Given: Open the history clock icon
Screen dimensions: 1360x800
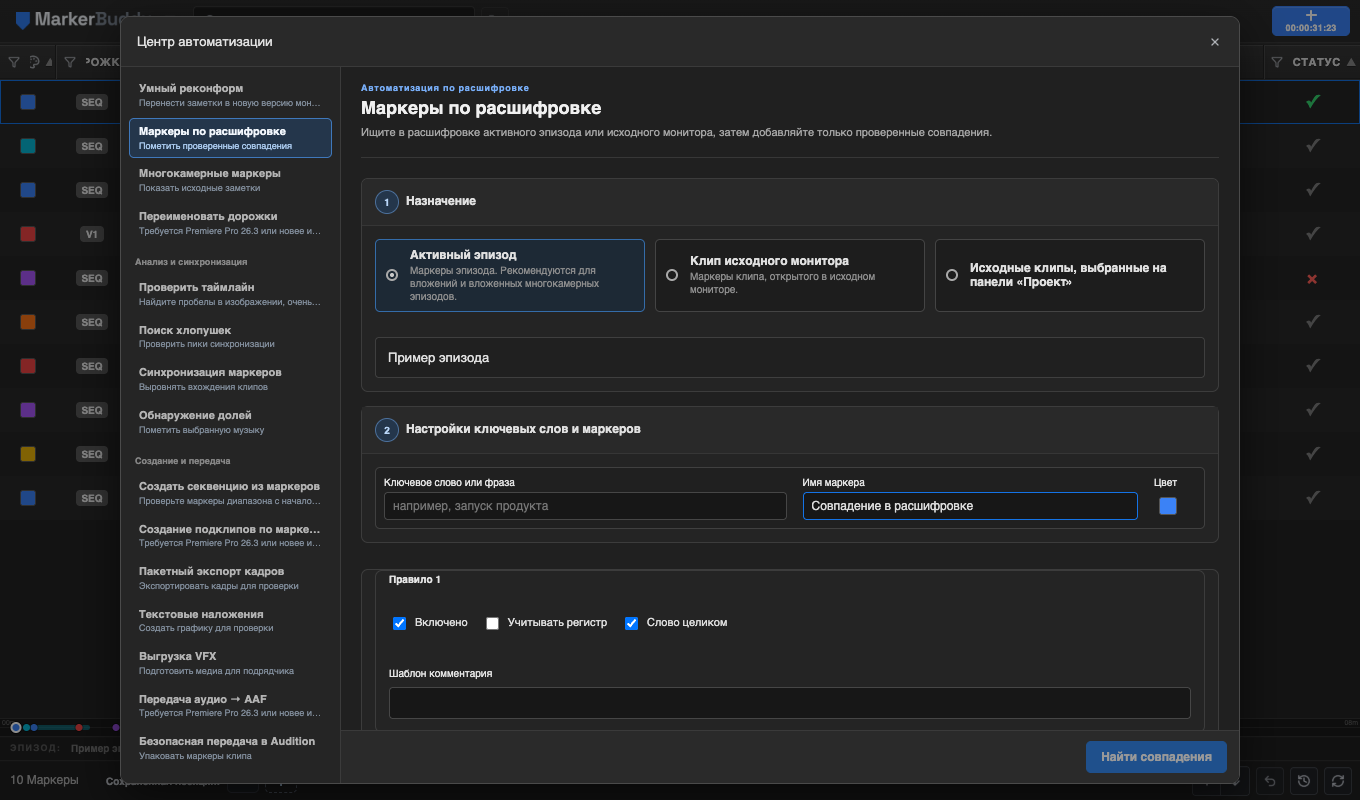Looking at the screenshot, I should point(1303,781).
